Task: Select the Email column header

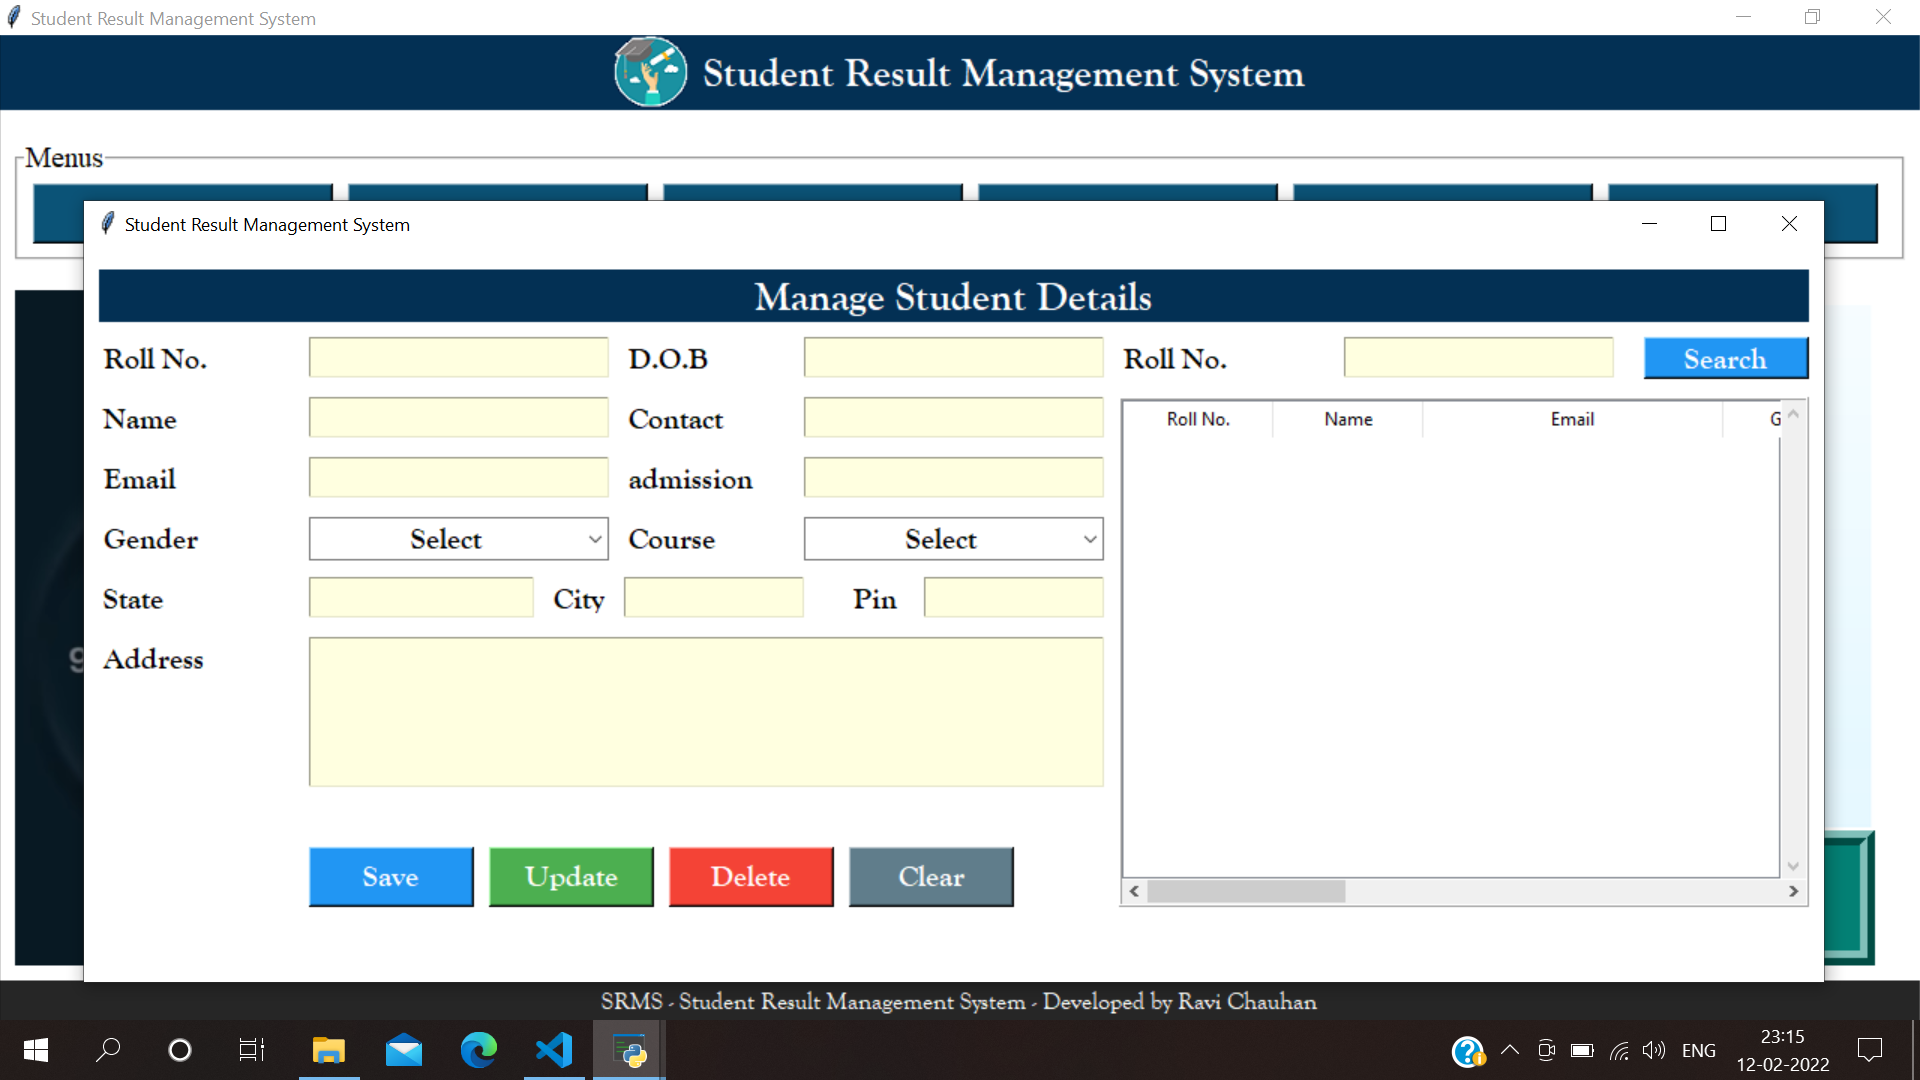Action: [x=1572, y=418]
